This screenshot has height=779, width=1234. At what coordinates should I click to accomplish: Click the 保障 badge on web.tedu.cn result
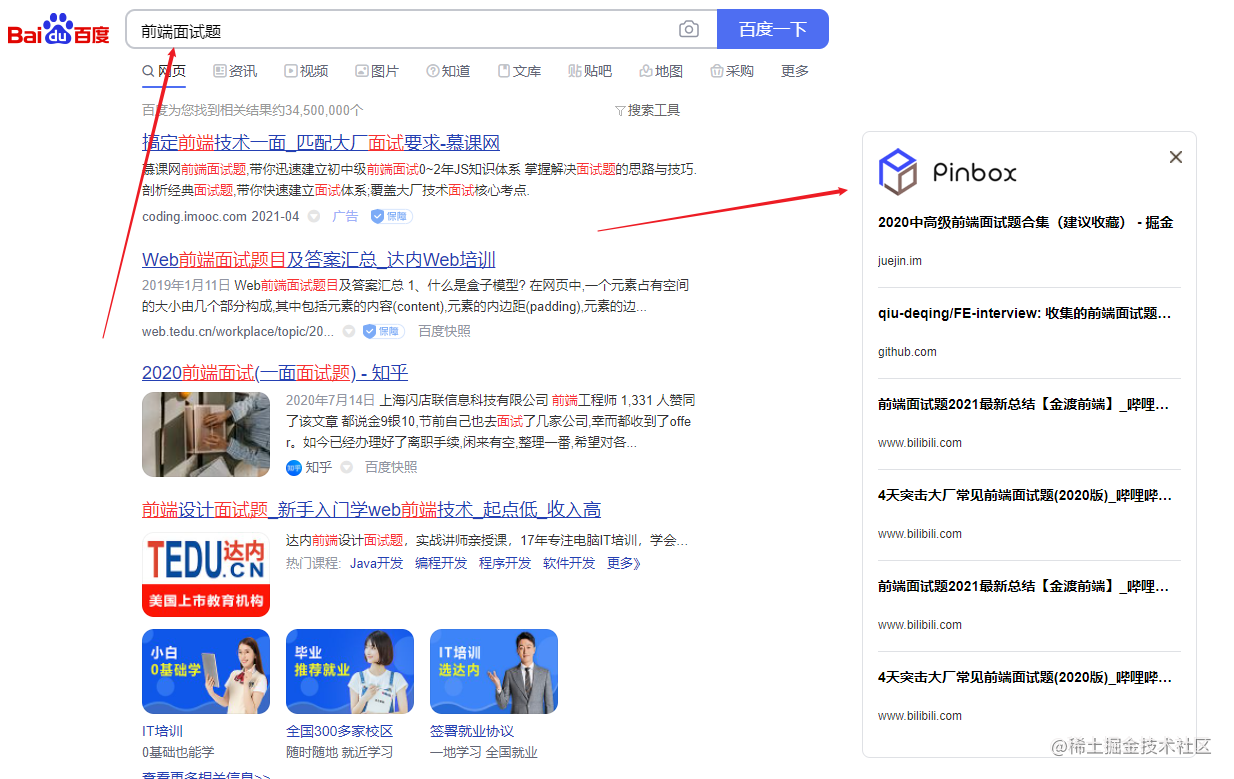pyautogui.click(x=384, y=331)
